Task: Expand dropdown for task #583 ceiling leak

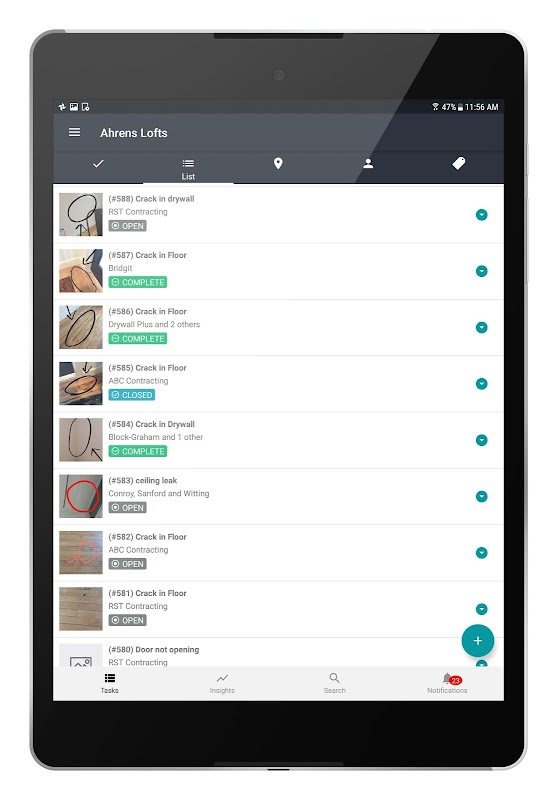Action: (x=481, y=496)
